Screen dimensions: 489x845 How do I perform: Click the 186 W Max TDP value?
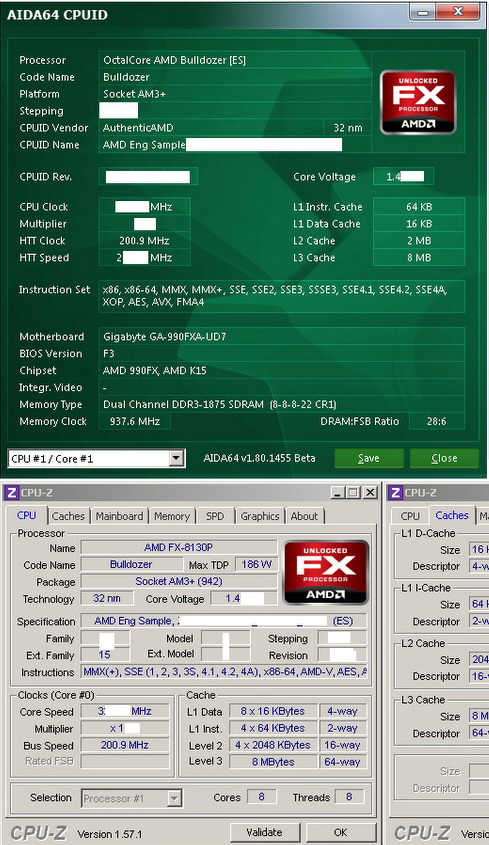click(257, 564)
